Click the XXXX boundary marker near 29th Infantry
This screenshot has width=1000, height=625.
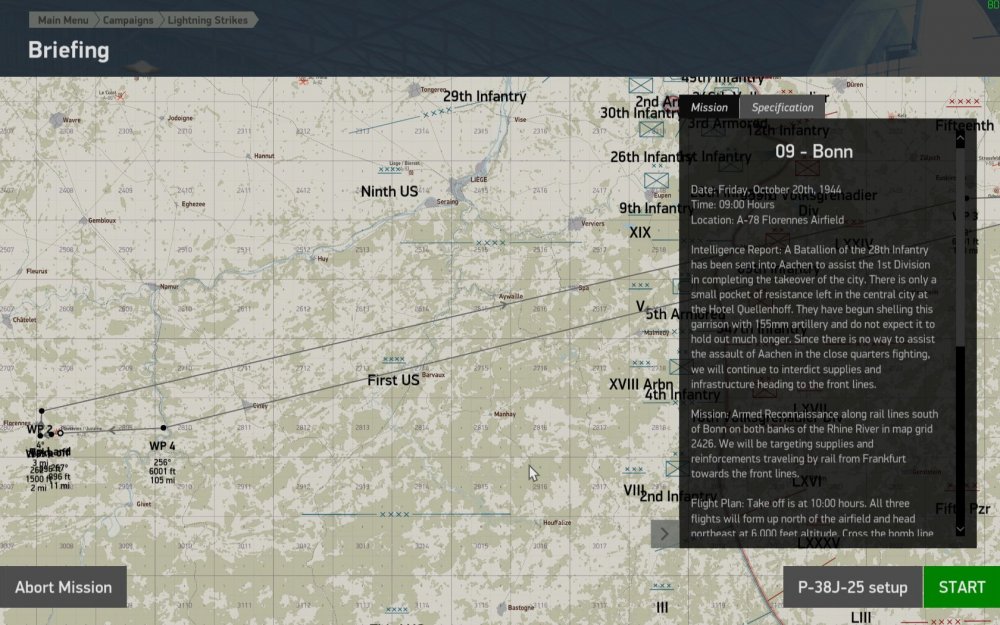point(437,112)
